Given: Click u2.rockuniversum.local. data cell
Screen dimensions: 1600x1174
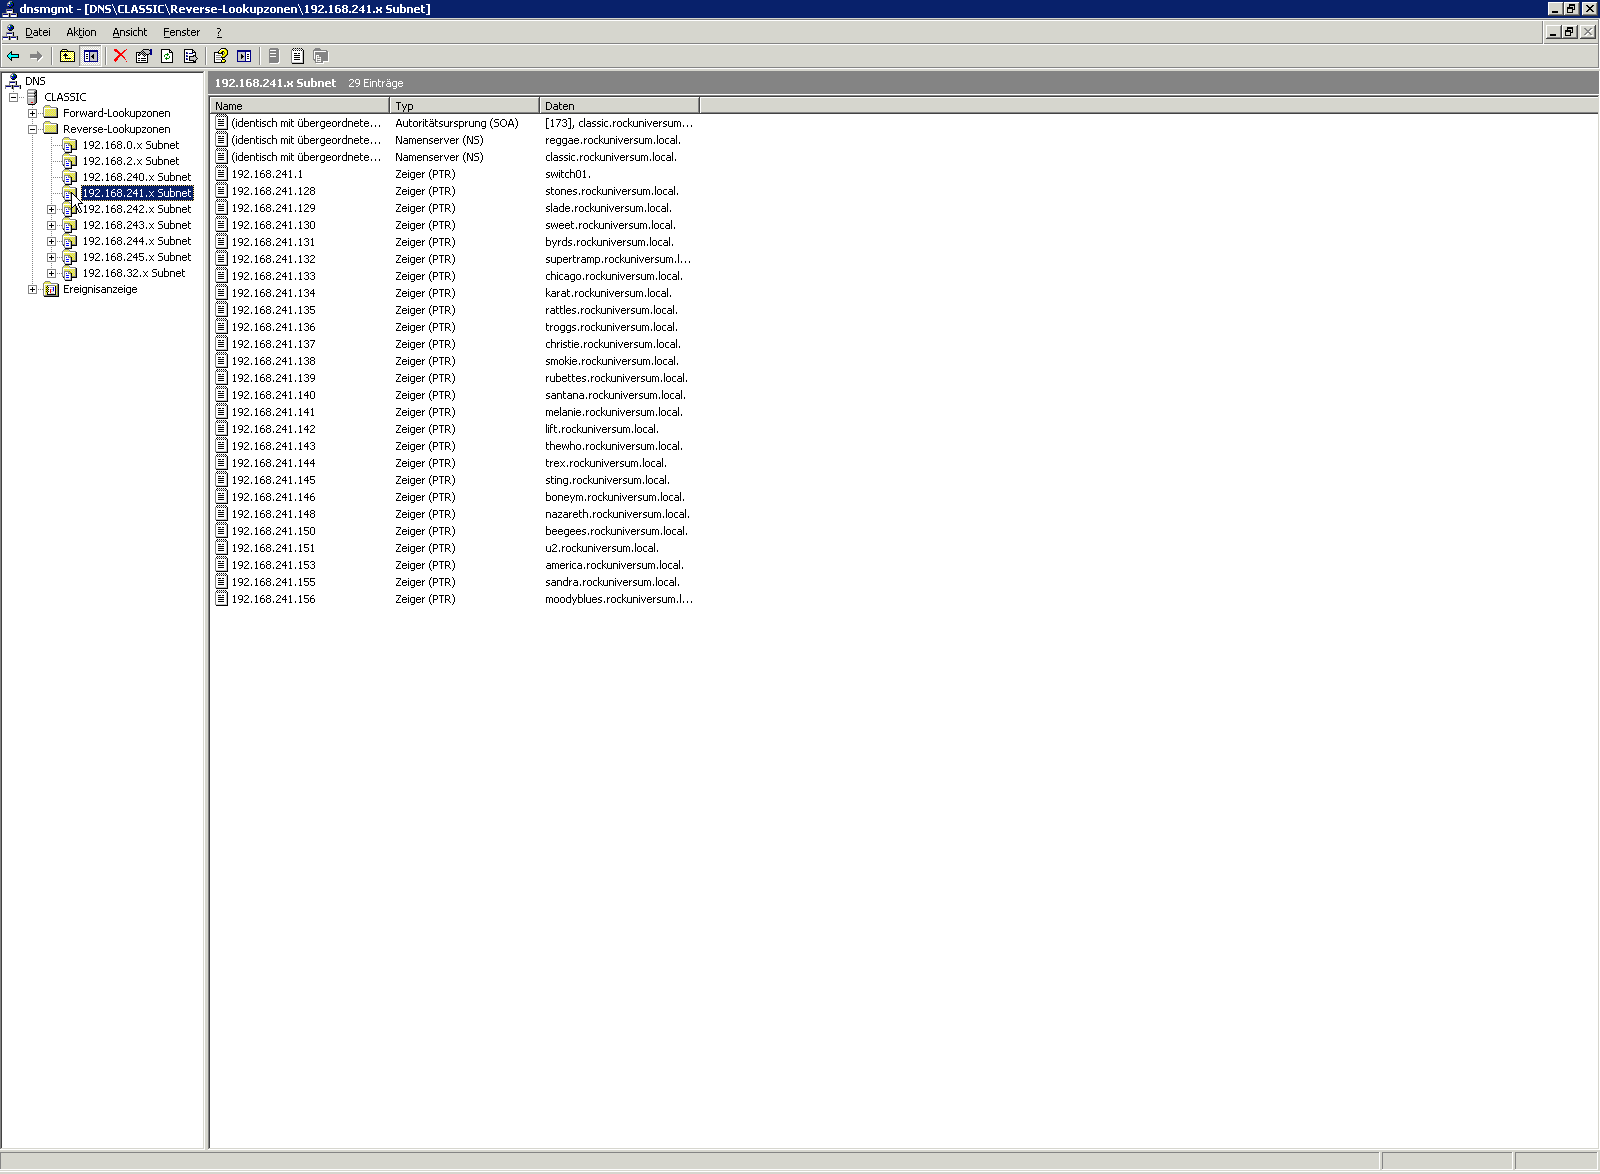Looking at the screenshot, I should point(602,548).
